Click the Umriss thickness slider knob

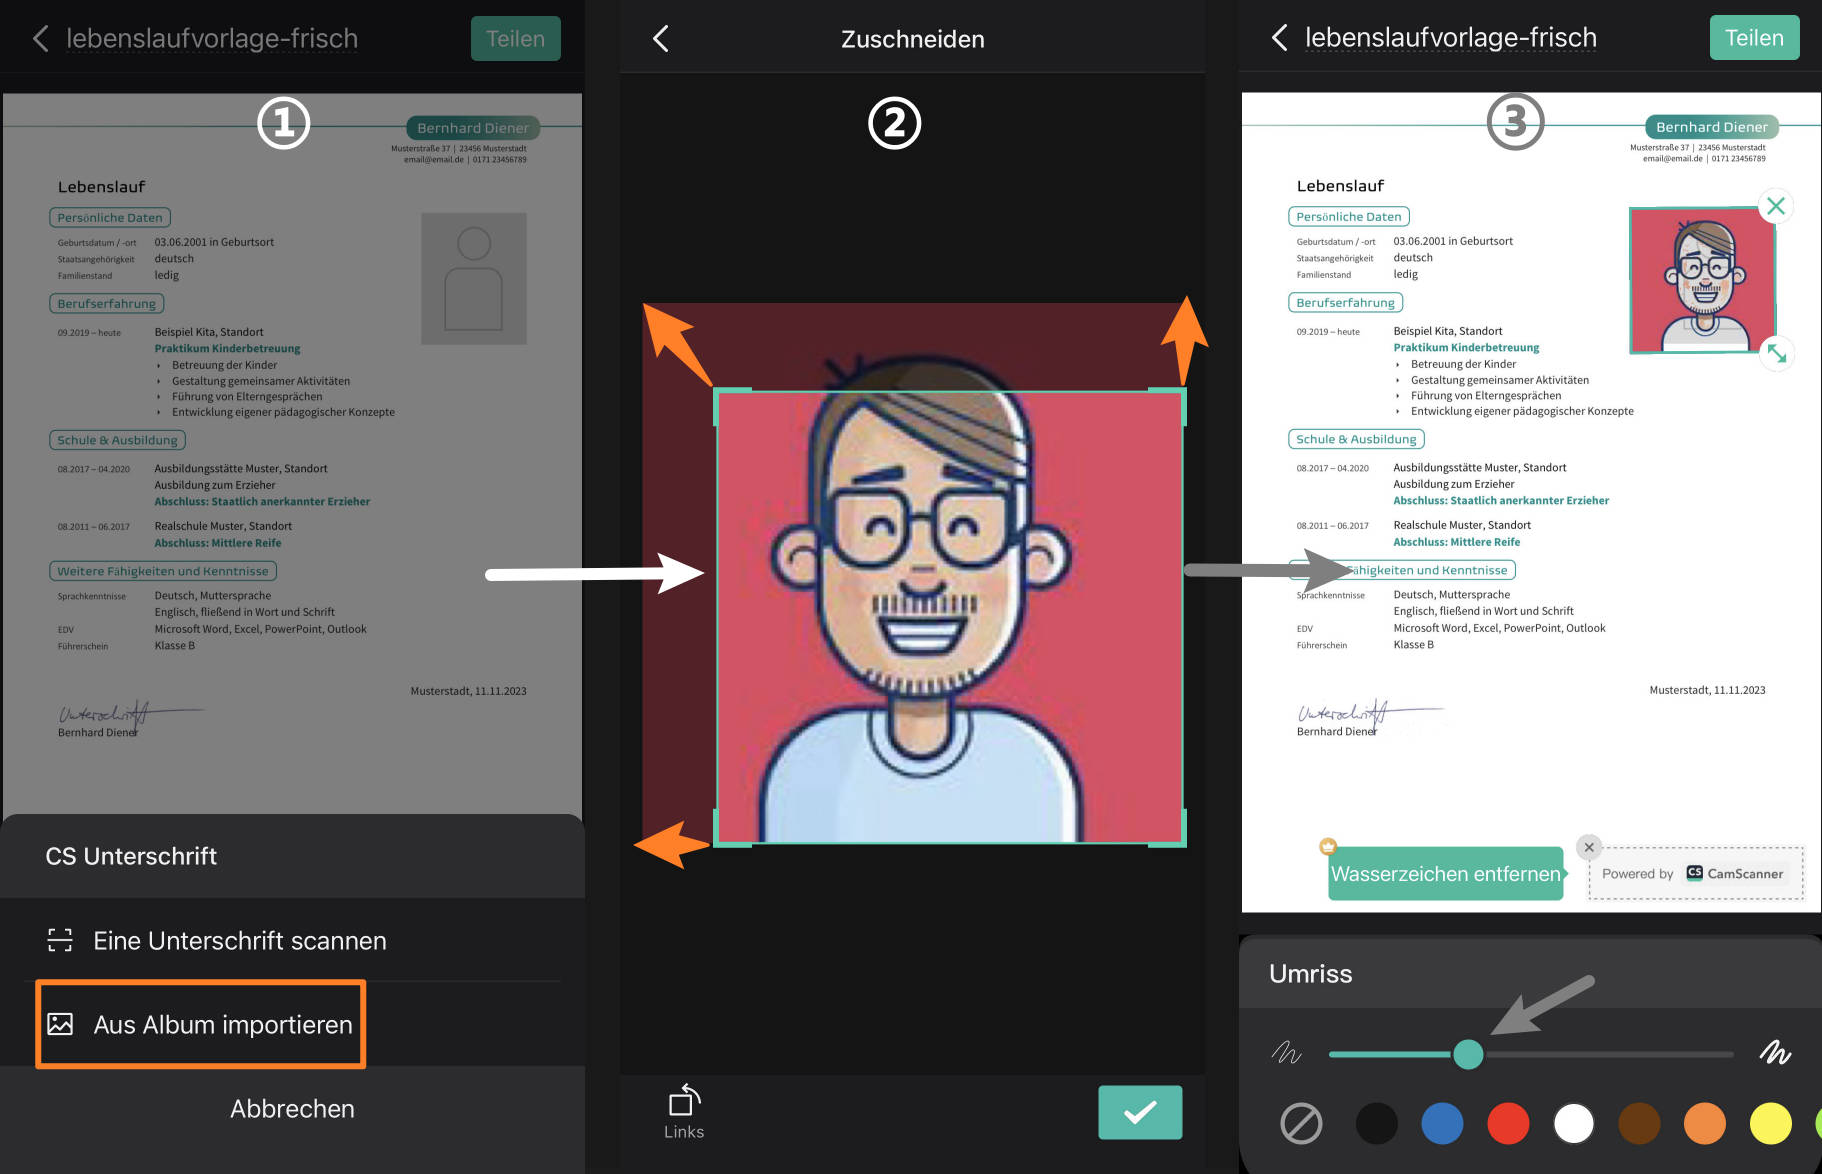point(1468,1054)
